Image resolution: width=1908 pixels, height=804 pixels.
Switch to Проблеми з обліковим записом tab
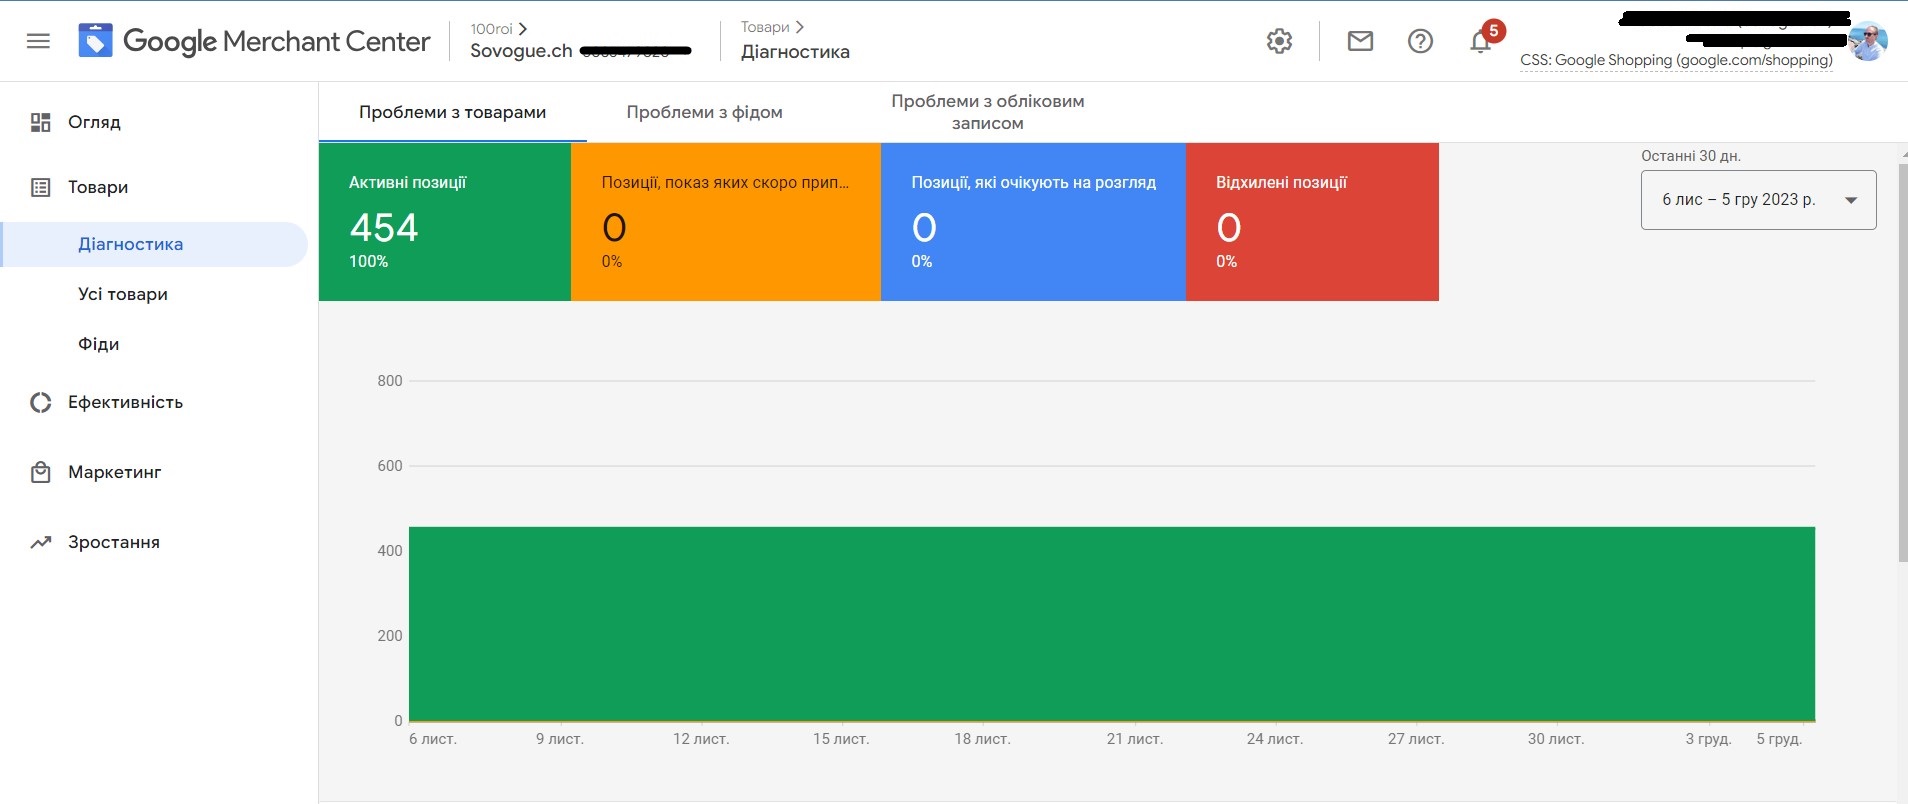(987, 112)
